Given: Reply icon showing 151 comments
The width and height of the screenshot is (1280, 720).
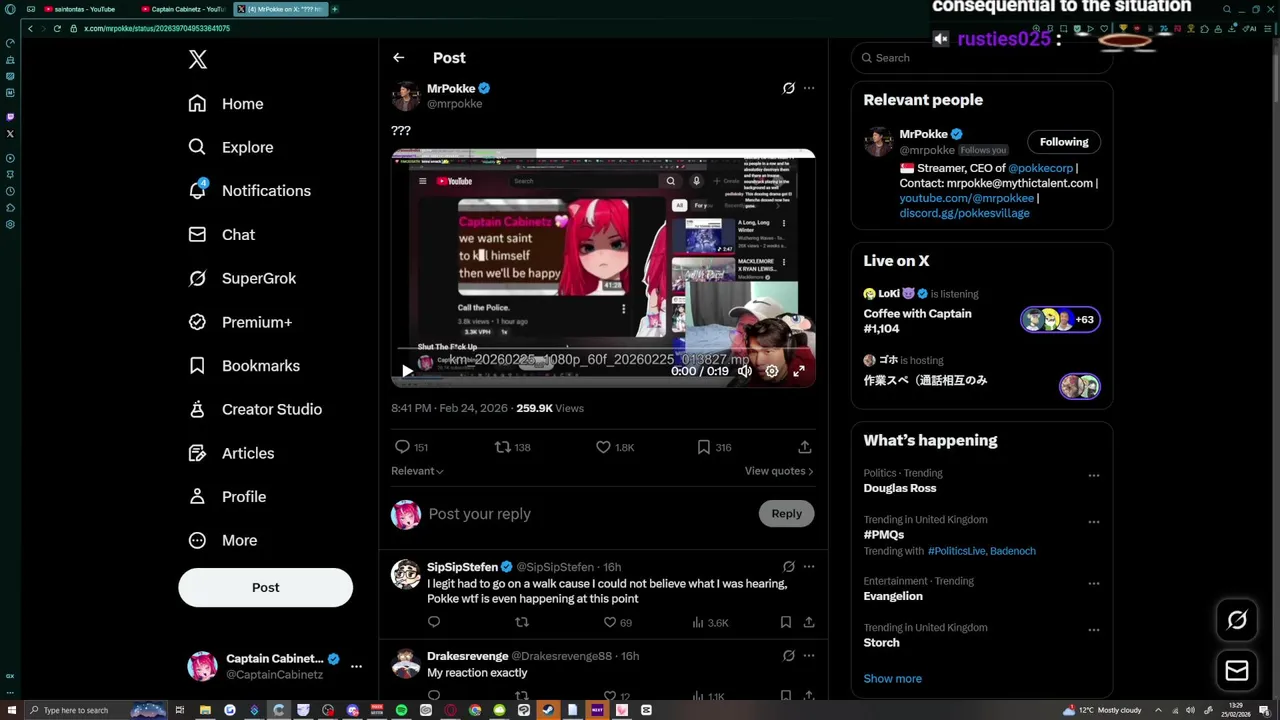Looking at the screenshot, I should tap(402, 447).
